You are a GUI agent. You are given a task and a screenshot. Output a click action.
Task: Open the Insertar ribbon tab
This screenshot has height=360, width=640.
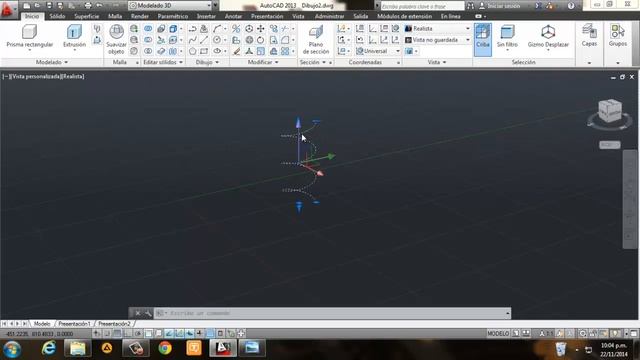[206, 16]
